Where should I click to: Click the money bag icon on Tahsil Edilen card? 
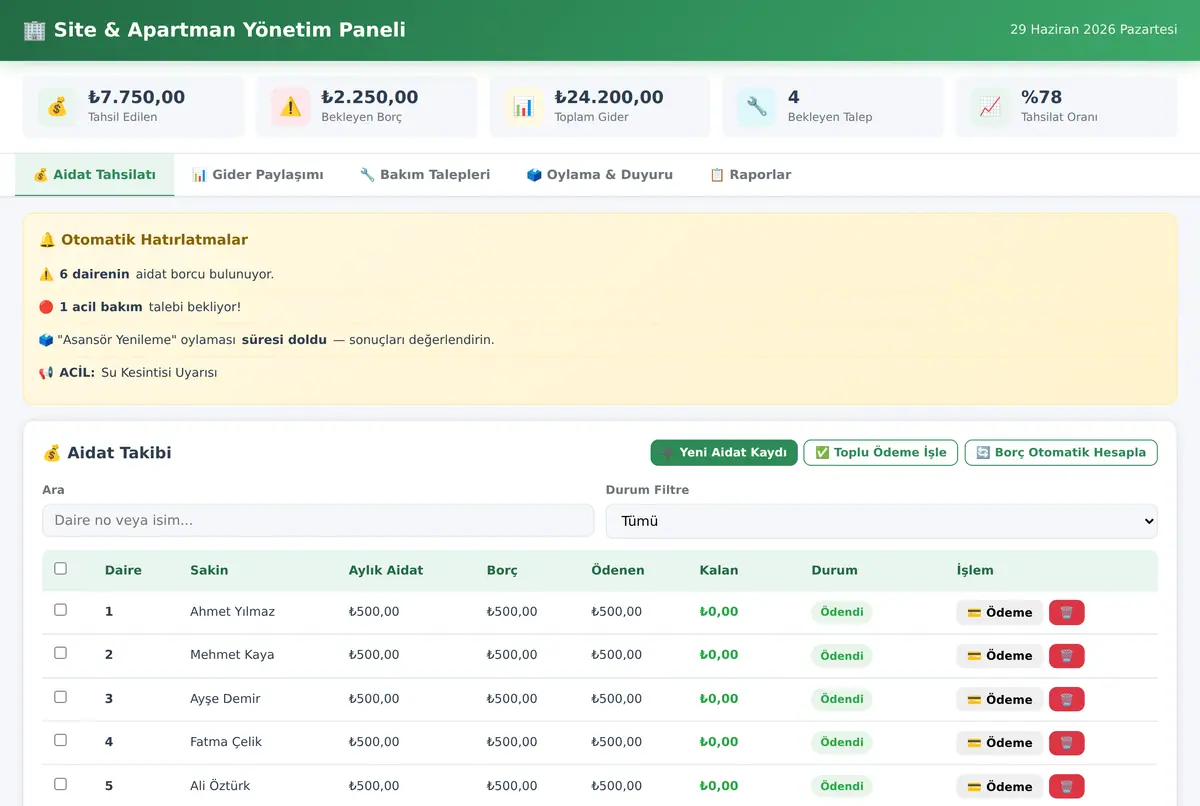click(57, 107)
